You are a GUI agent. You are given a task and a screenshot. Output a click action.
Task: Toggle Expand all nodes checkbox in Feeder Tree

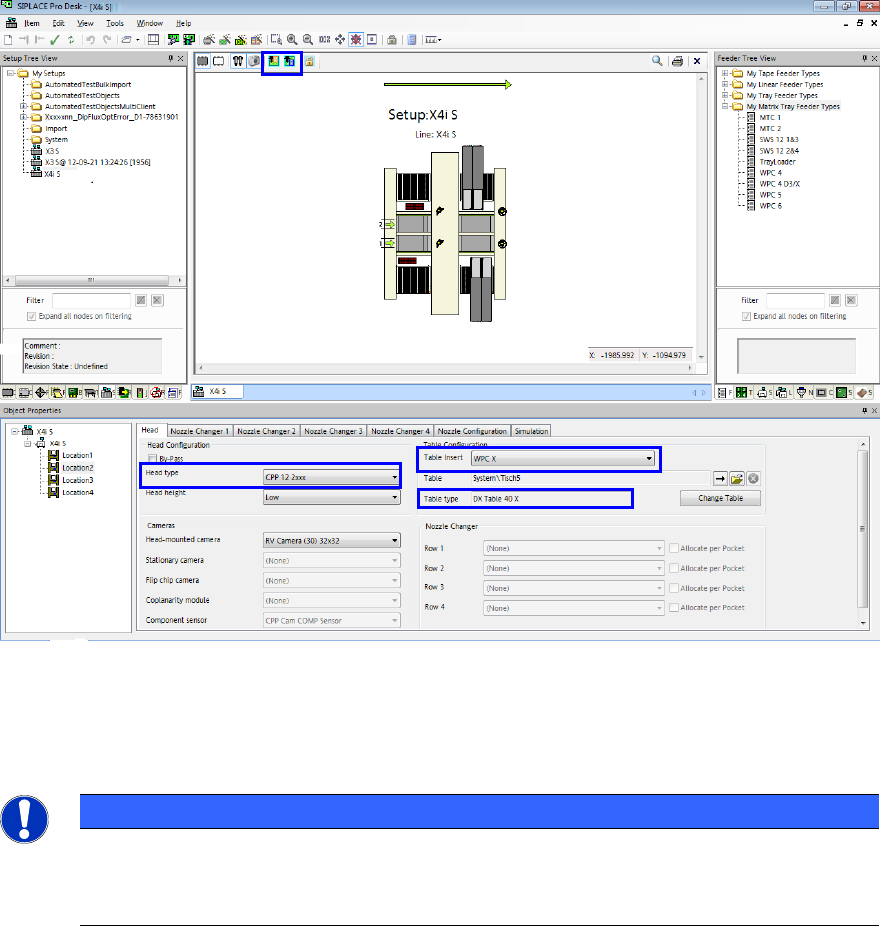pos(746,317)
